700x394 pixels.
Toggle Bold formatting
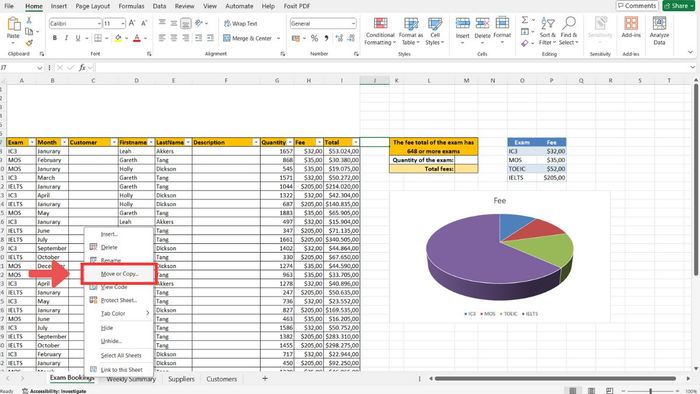click(x=55, y=38)
